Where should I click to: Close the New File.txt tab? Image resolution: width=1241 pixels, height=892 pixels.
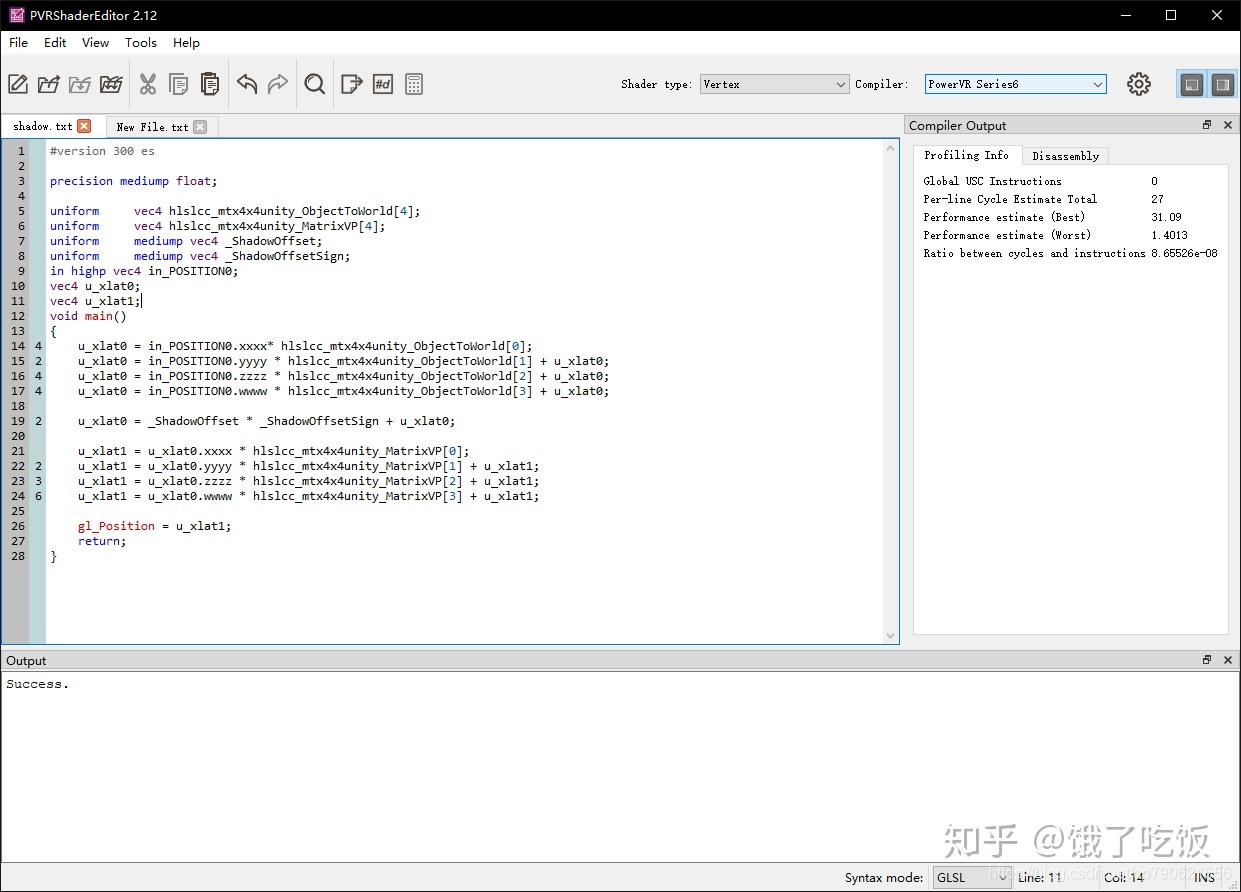(x=202, y=127)
